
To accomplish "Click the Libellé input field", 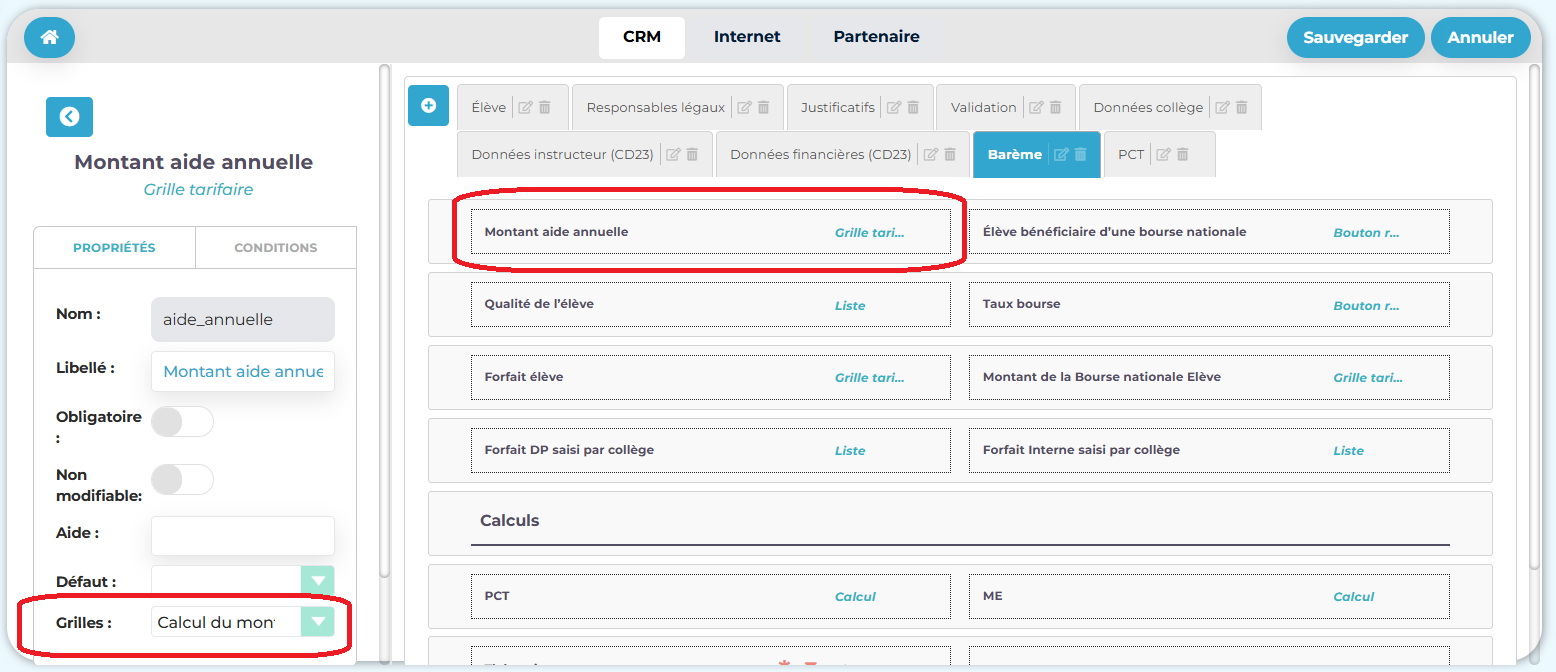I will [x=243, y=371].
